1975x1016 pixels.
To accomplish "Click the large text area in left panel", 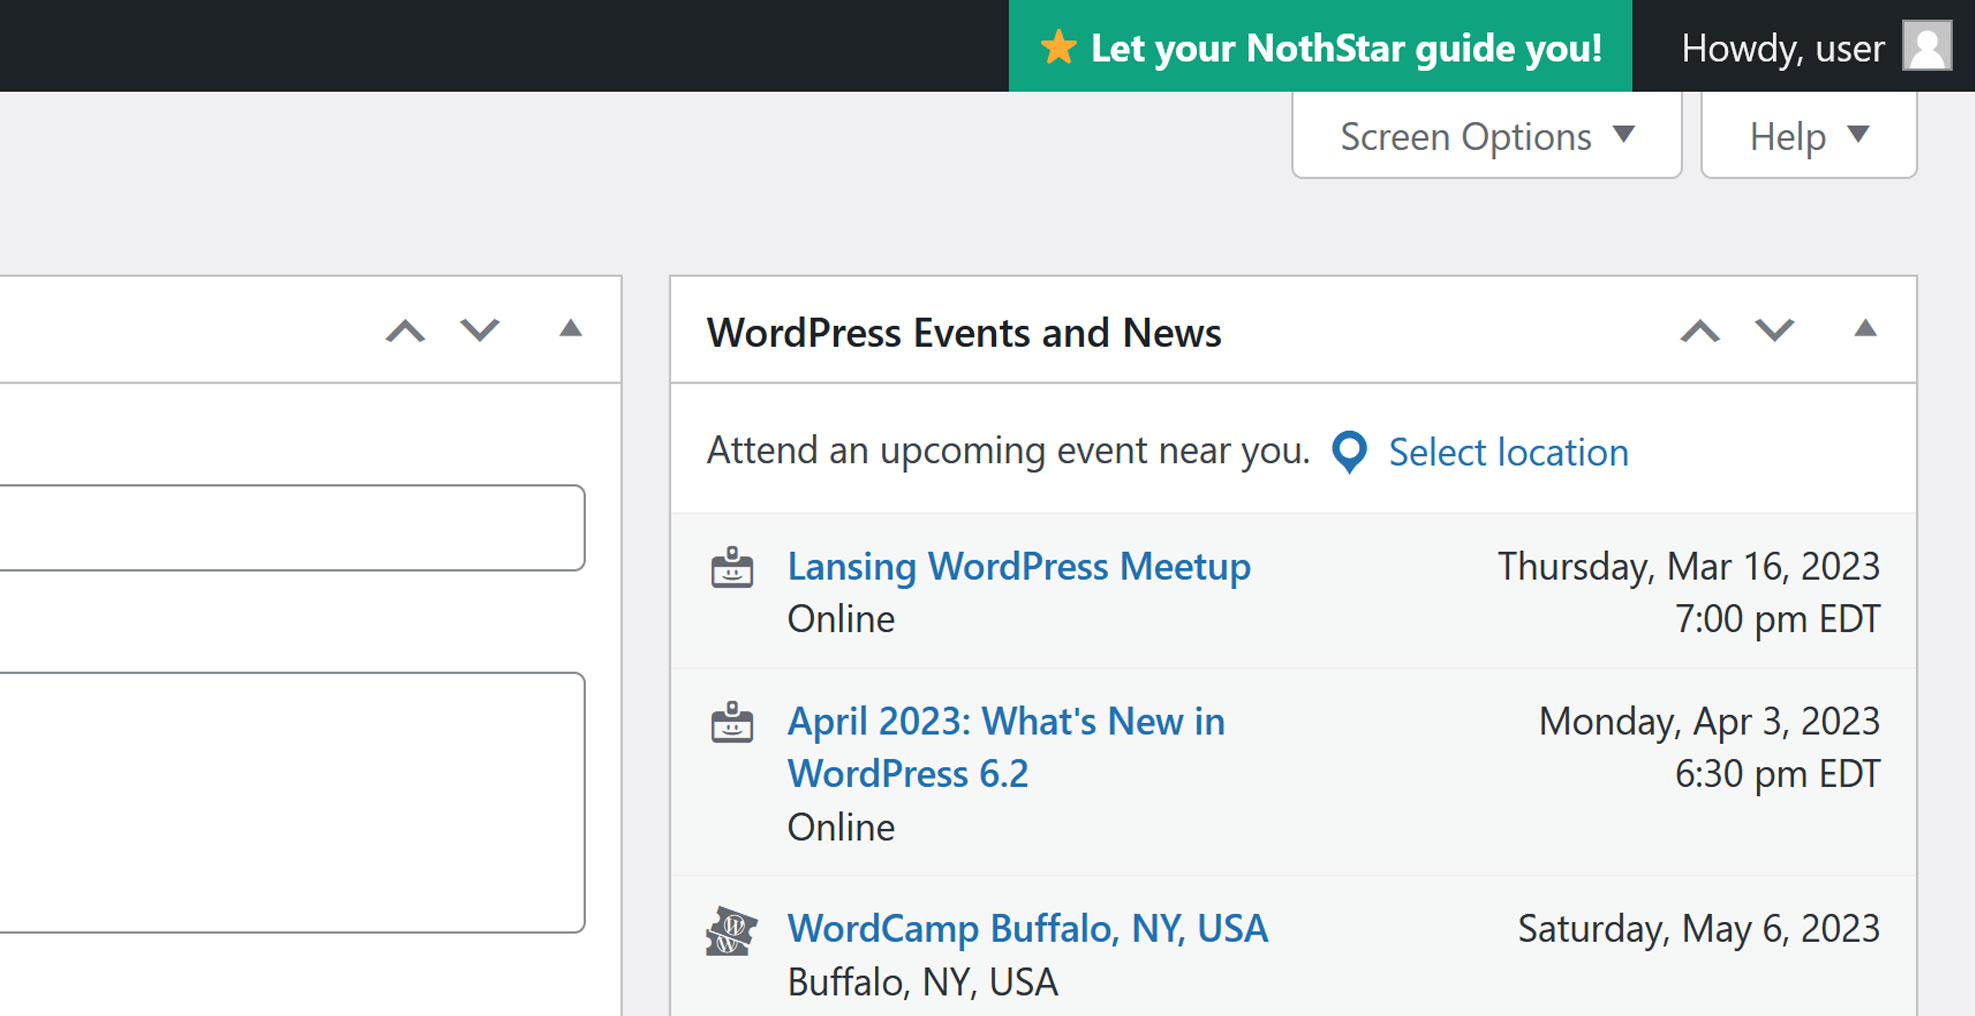I will point(290,802).
